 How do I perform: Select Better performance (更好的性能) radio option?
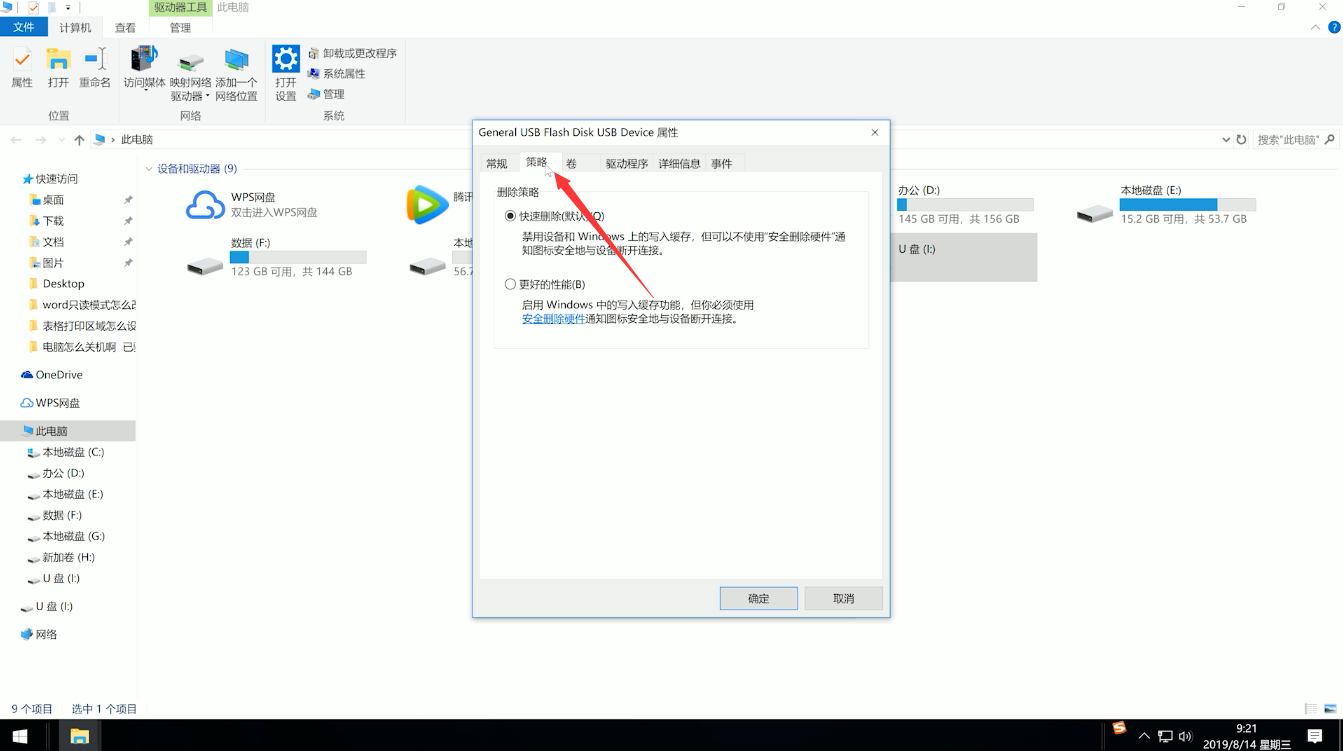511,285
